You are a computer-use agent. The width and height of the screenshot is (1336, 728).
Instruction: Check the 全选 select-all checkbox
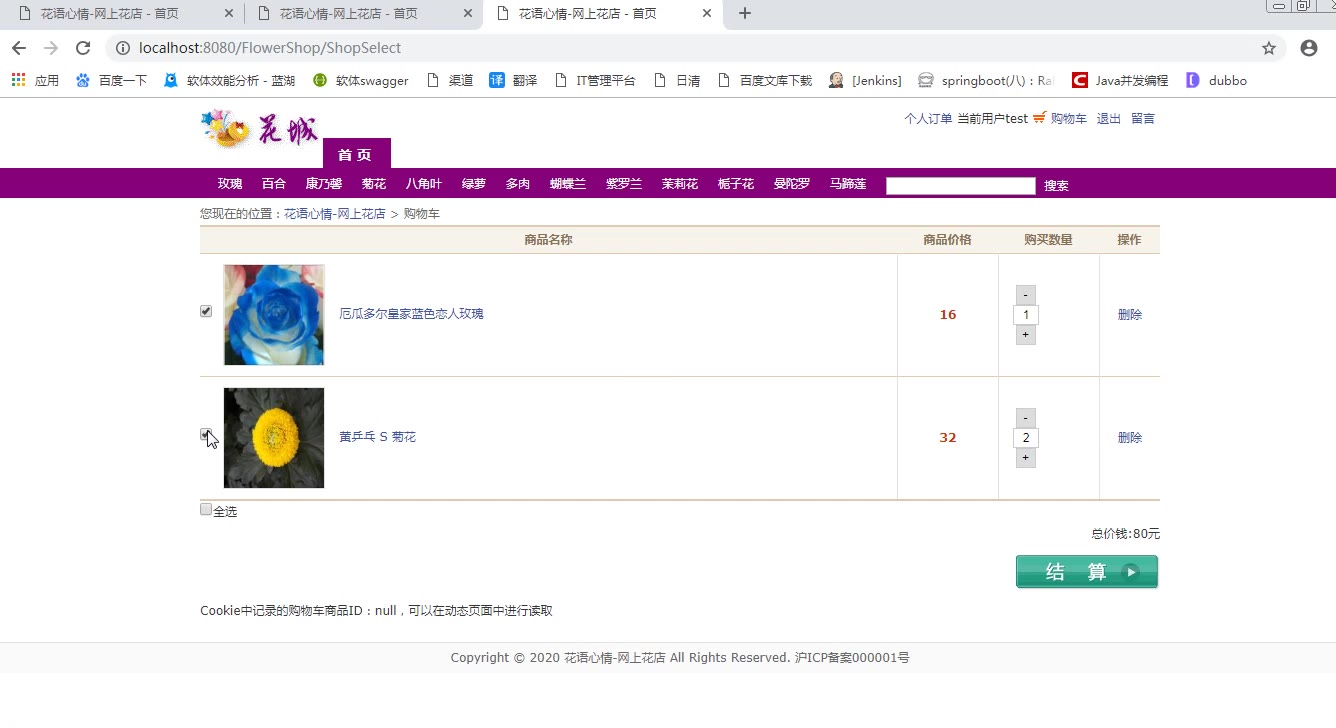click(x=206, y=509)
